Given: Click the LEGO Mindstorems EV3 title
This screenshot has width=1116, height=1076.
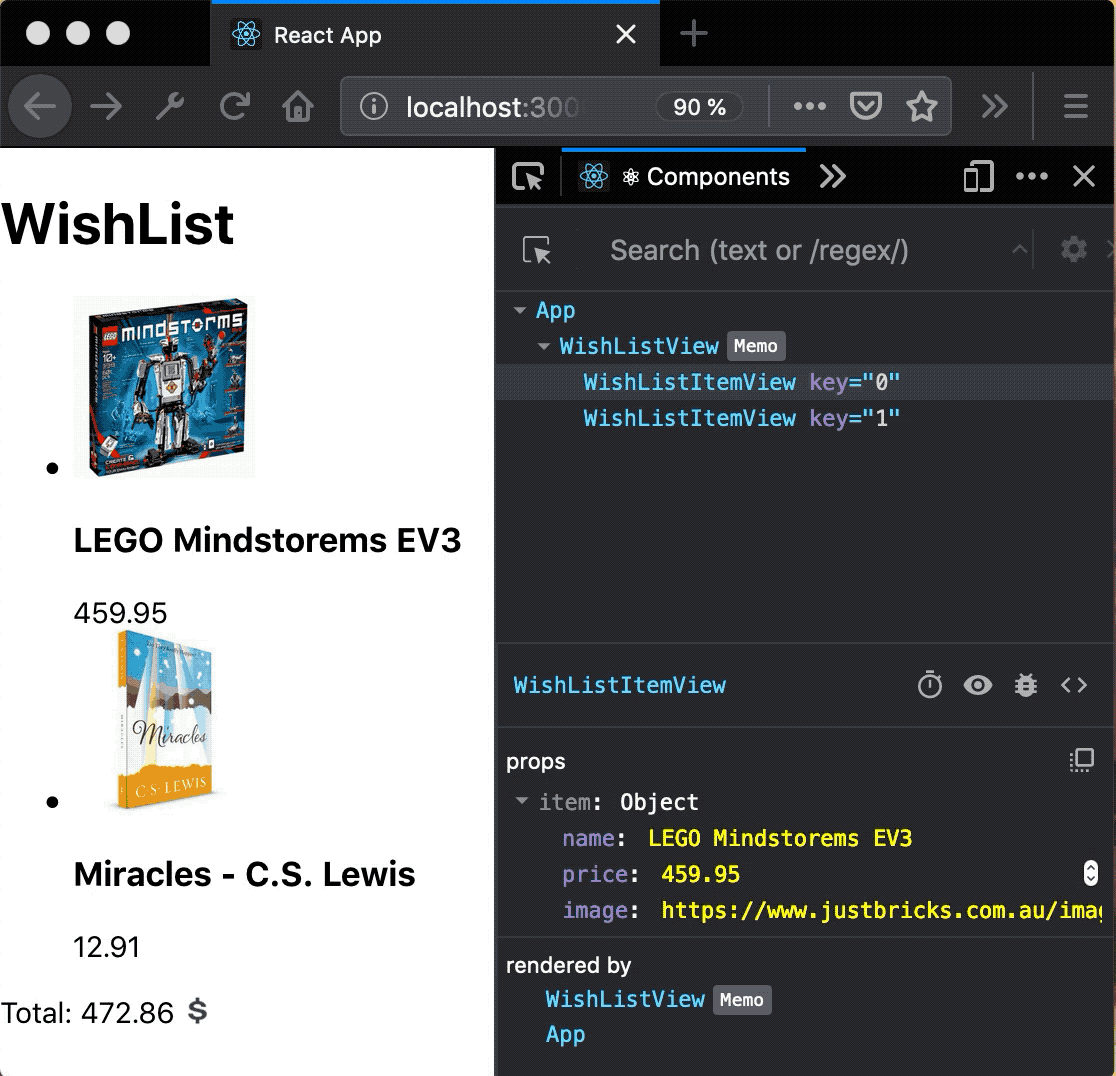Looking at the screenshot, I should [267, 540].
